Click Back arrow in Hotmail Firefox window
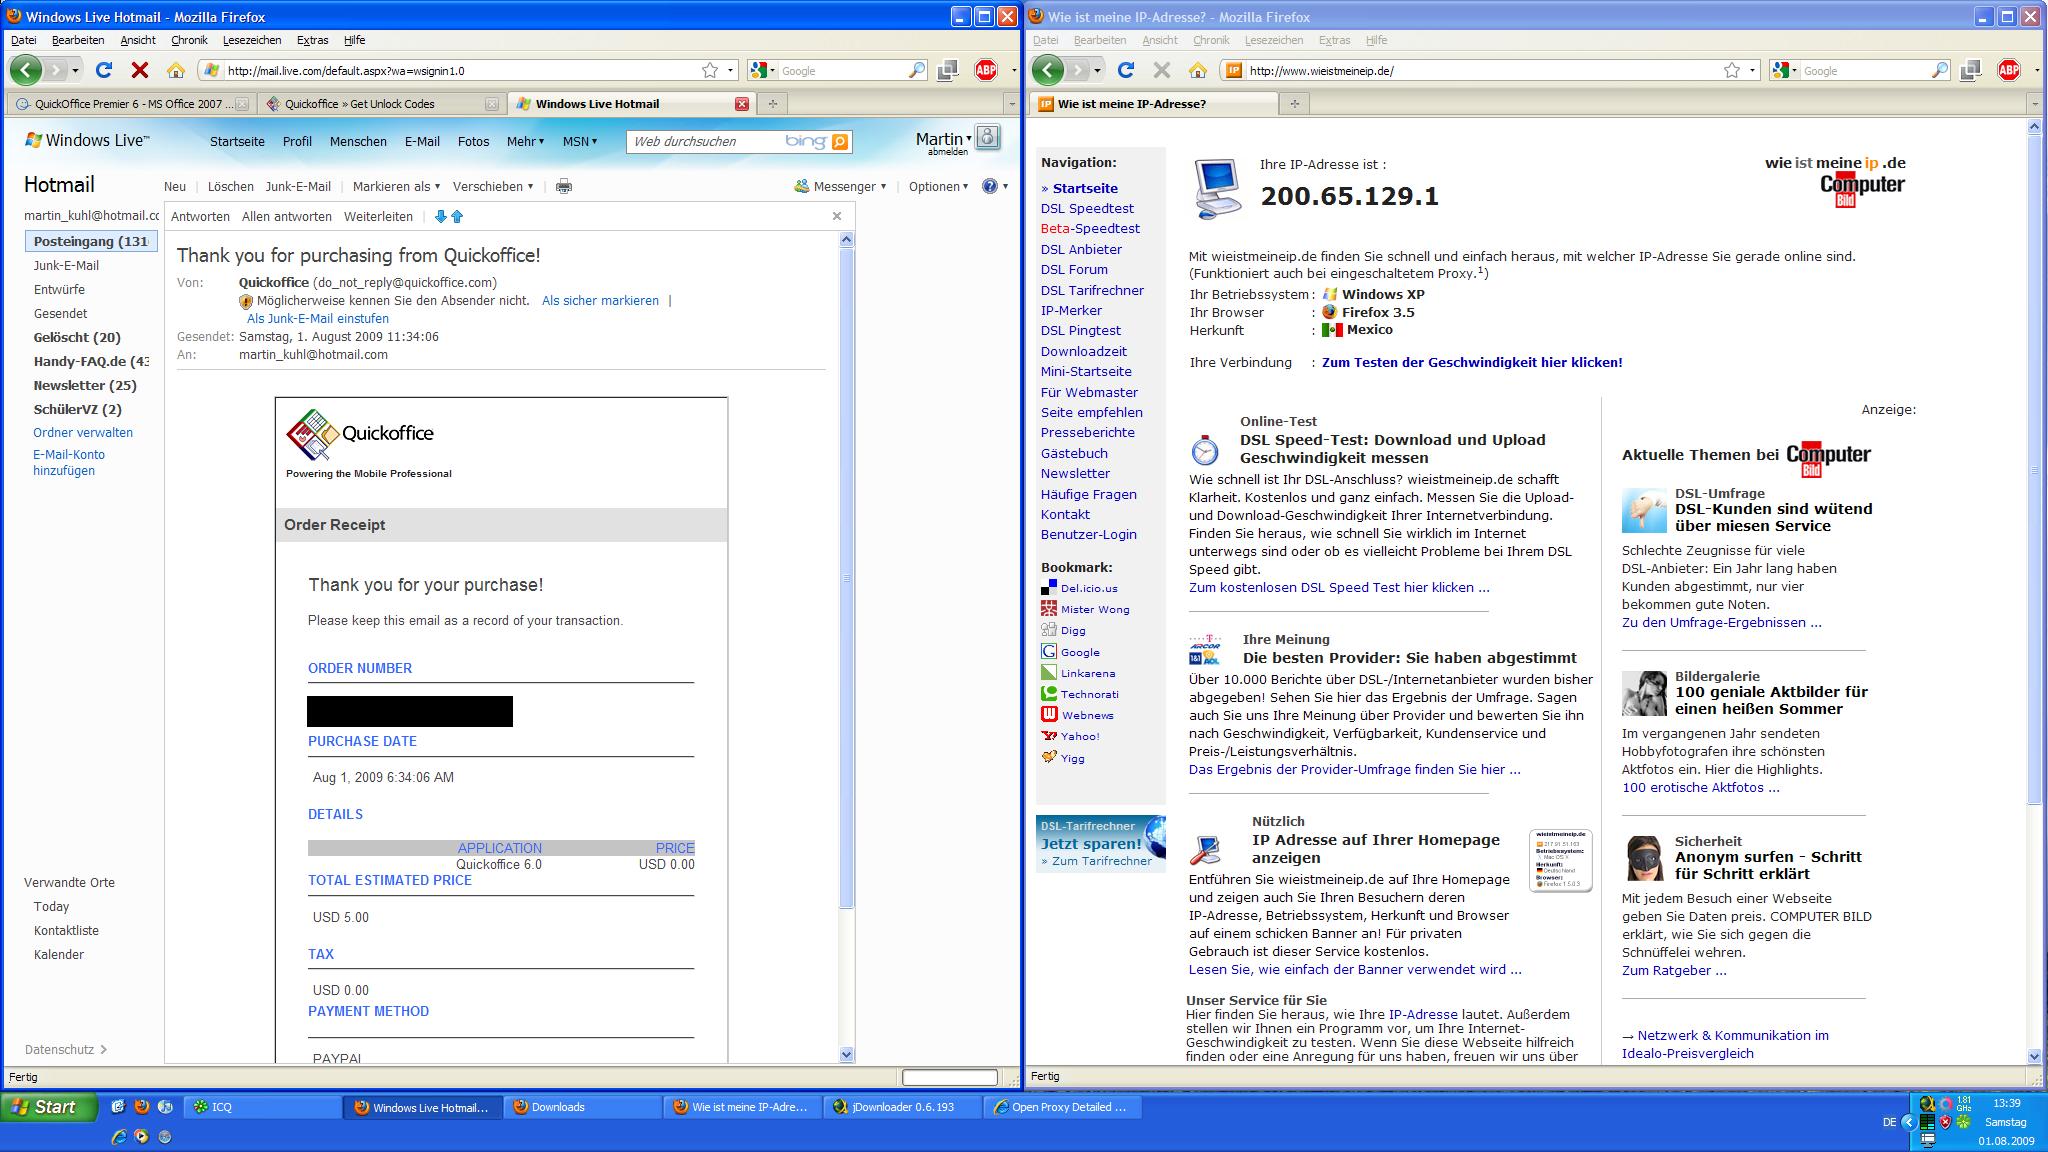The image size is (2048, 1152). tap(26, 70)
